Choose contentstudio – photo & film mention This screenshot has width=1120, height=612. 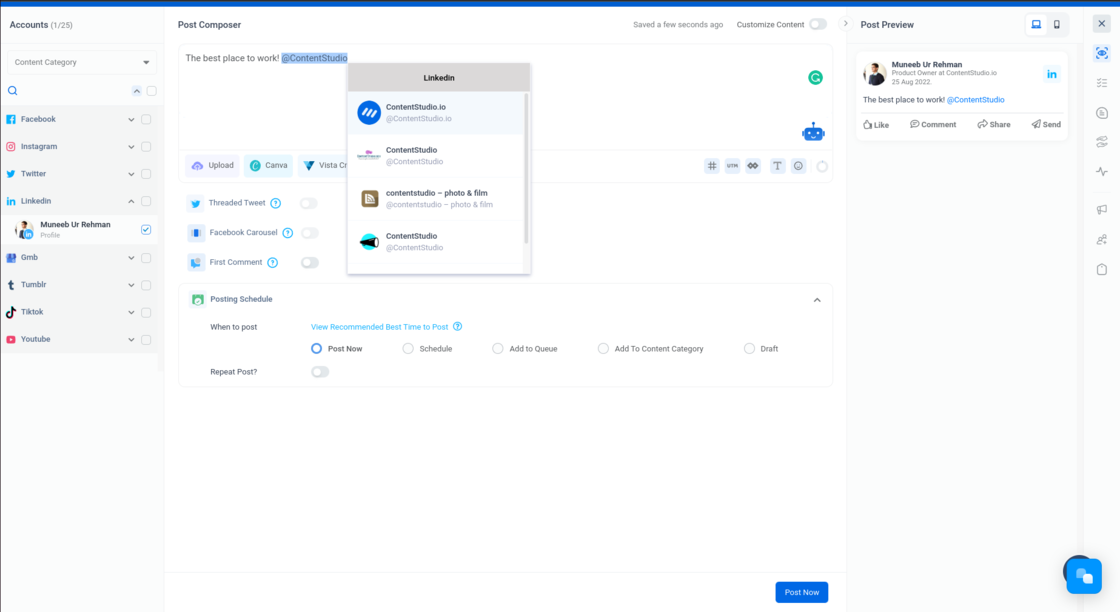[436, 199]
